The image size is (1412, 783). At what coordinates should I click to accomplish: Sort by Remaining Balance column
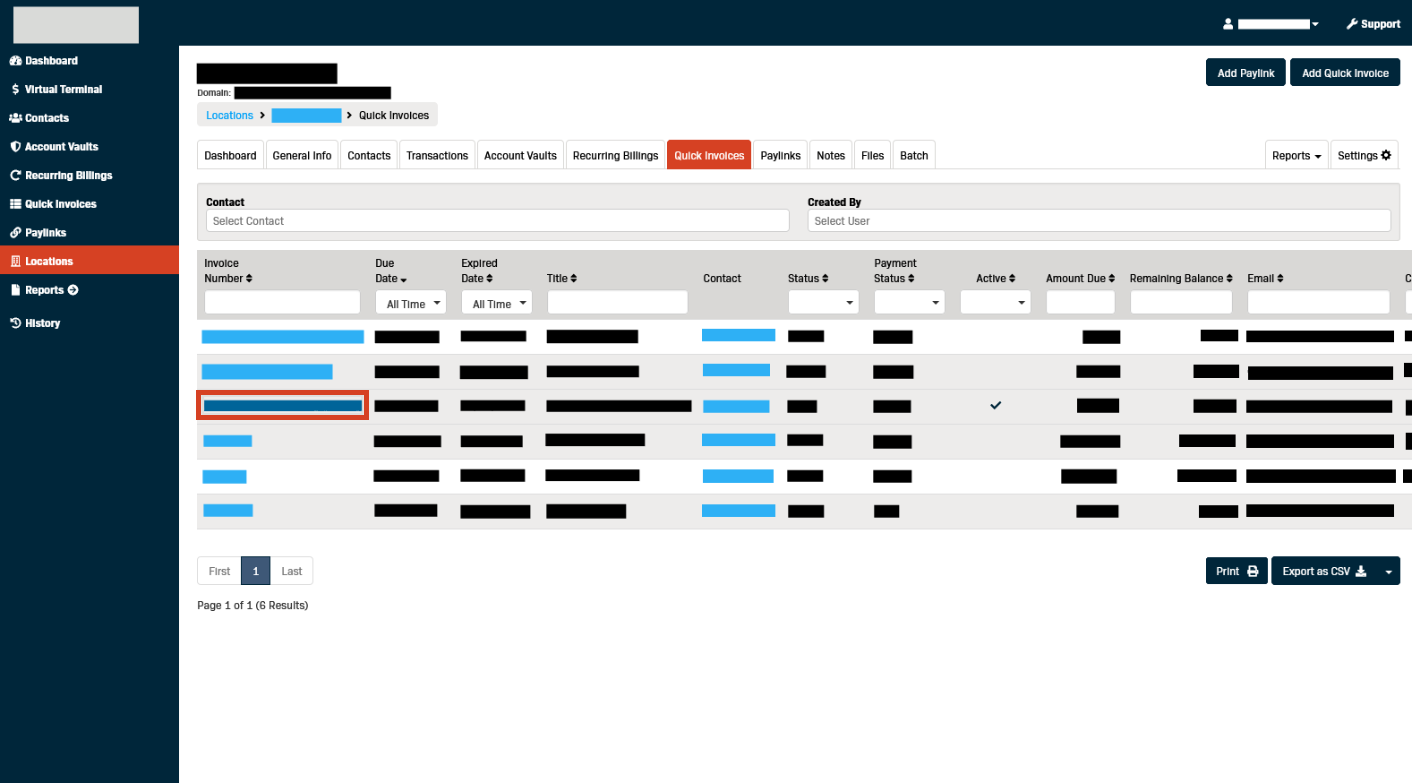click(x=1181, y=279)
